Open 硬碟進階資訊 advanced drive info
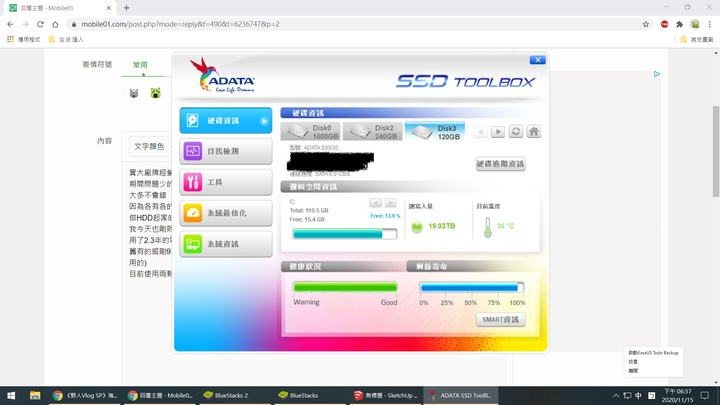Screen dimensions: 720x405 point(501,164)
